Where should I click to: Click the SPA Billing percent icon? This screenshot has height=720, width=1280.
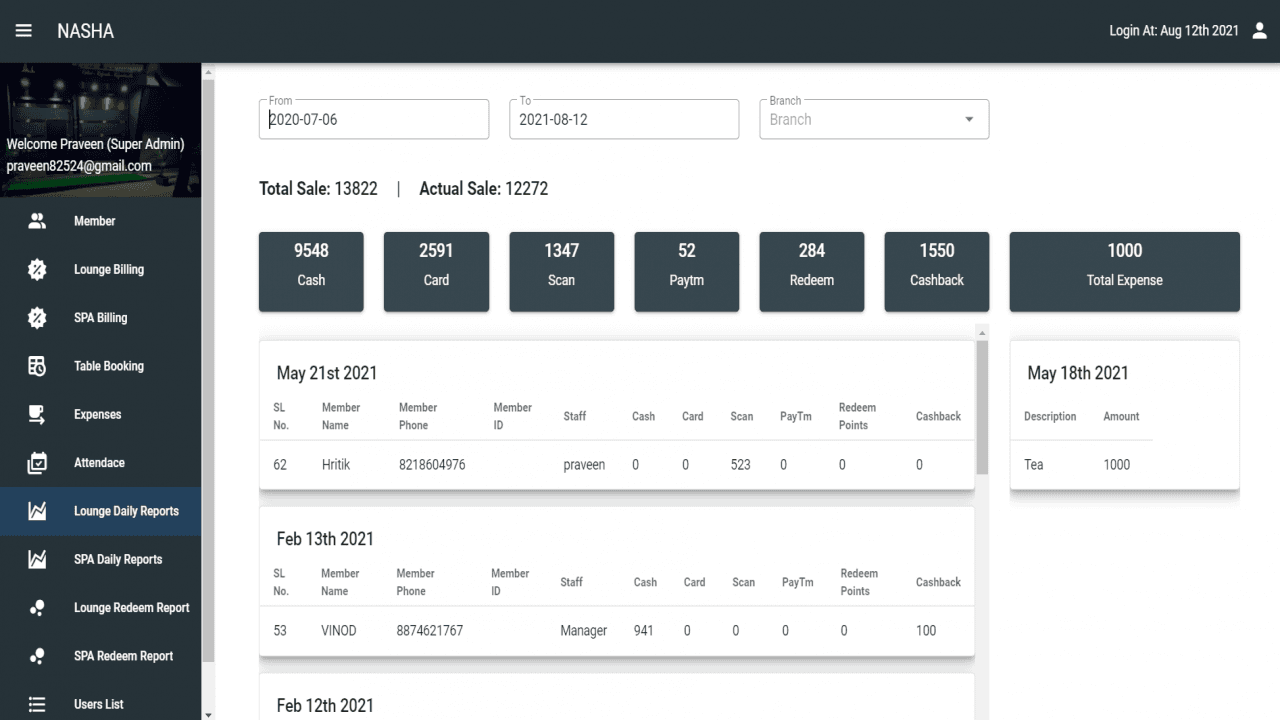(x=37, y=318)
